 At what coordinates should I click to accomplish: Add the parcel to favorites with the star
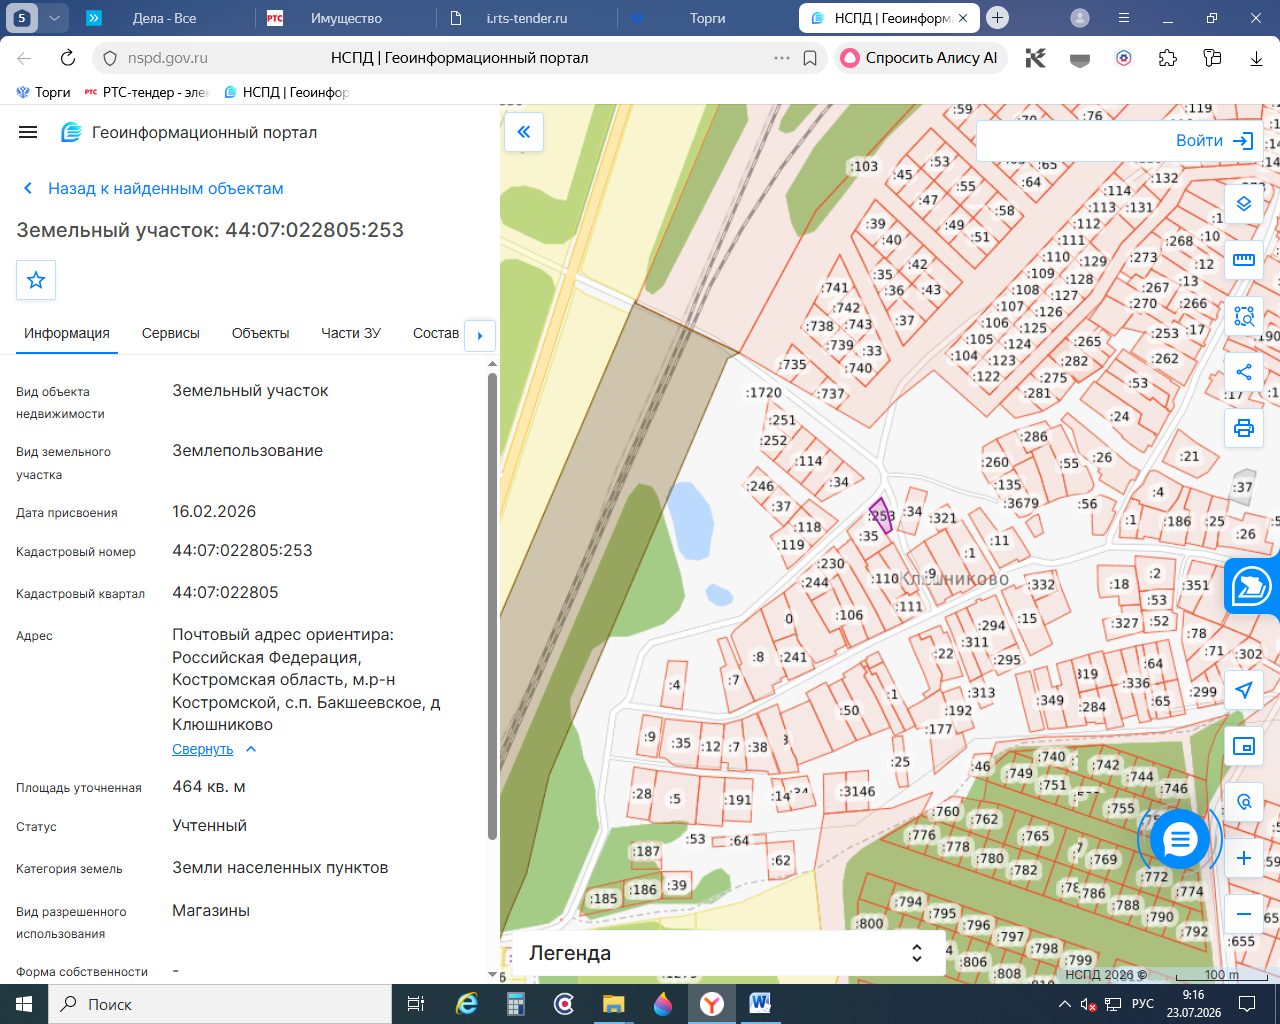(x=36, y=280)
